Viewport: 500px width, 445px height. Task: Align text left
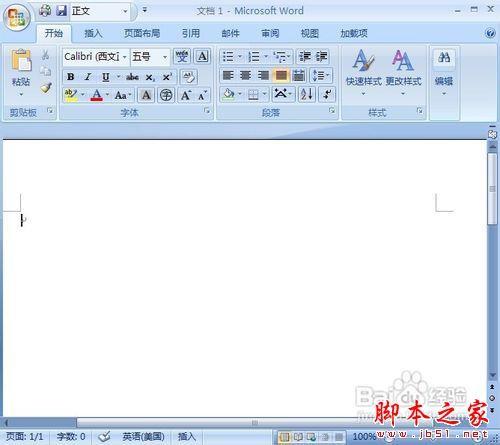point(228,75)
